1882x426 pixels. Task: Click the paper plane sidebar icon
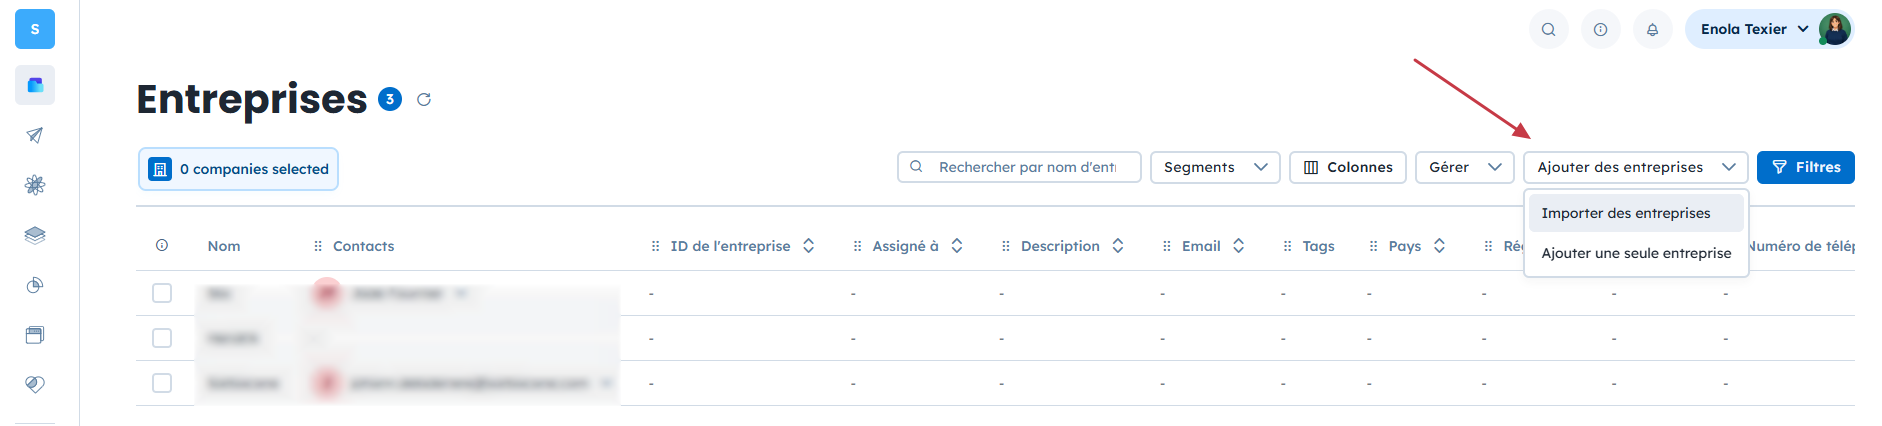point(35,135)
